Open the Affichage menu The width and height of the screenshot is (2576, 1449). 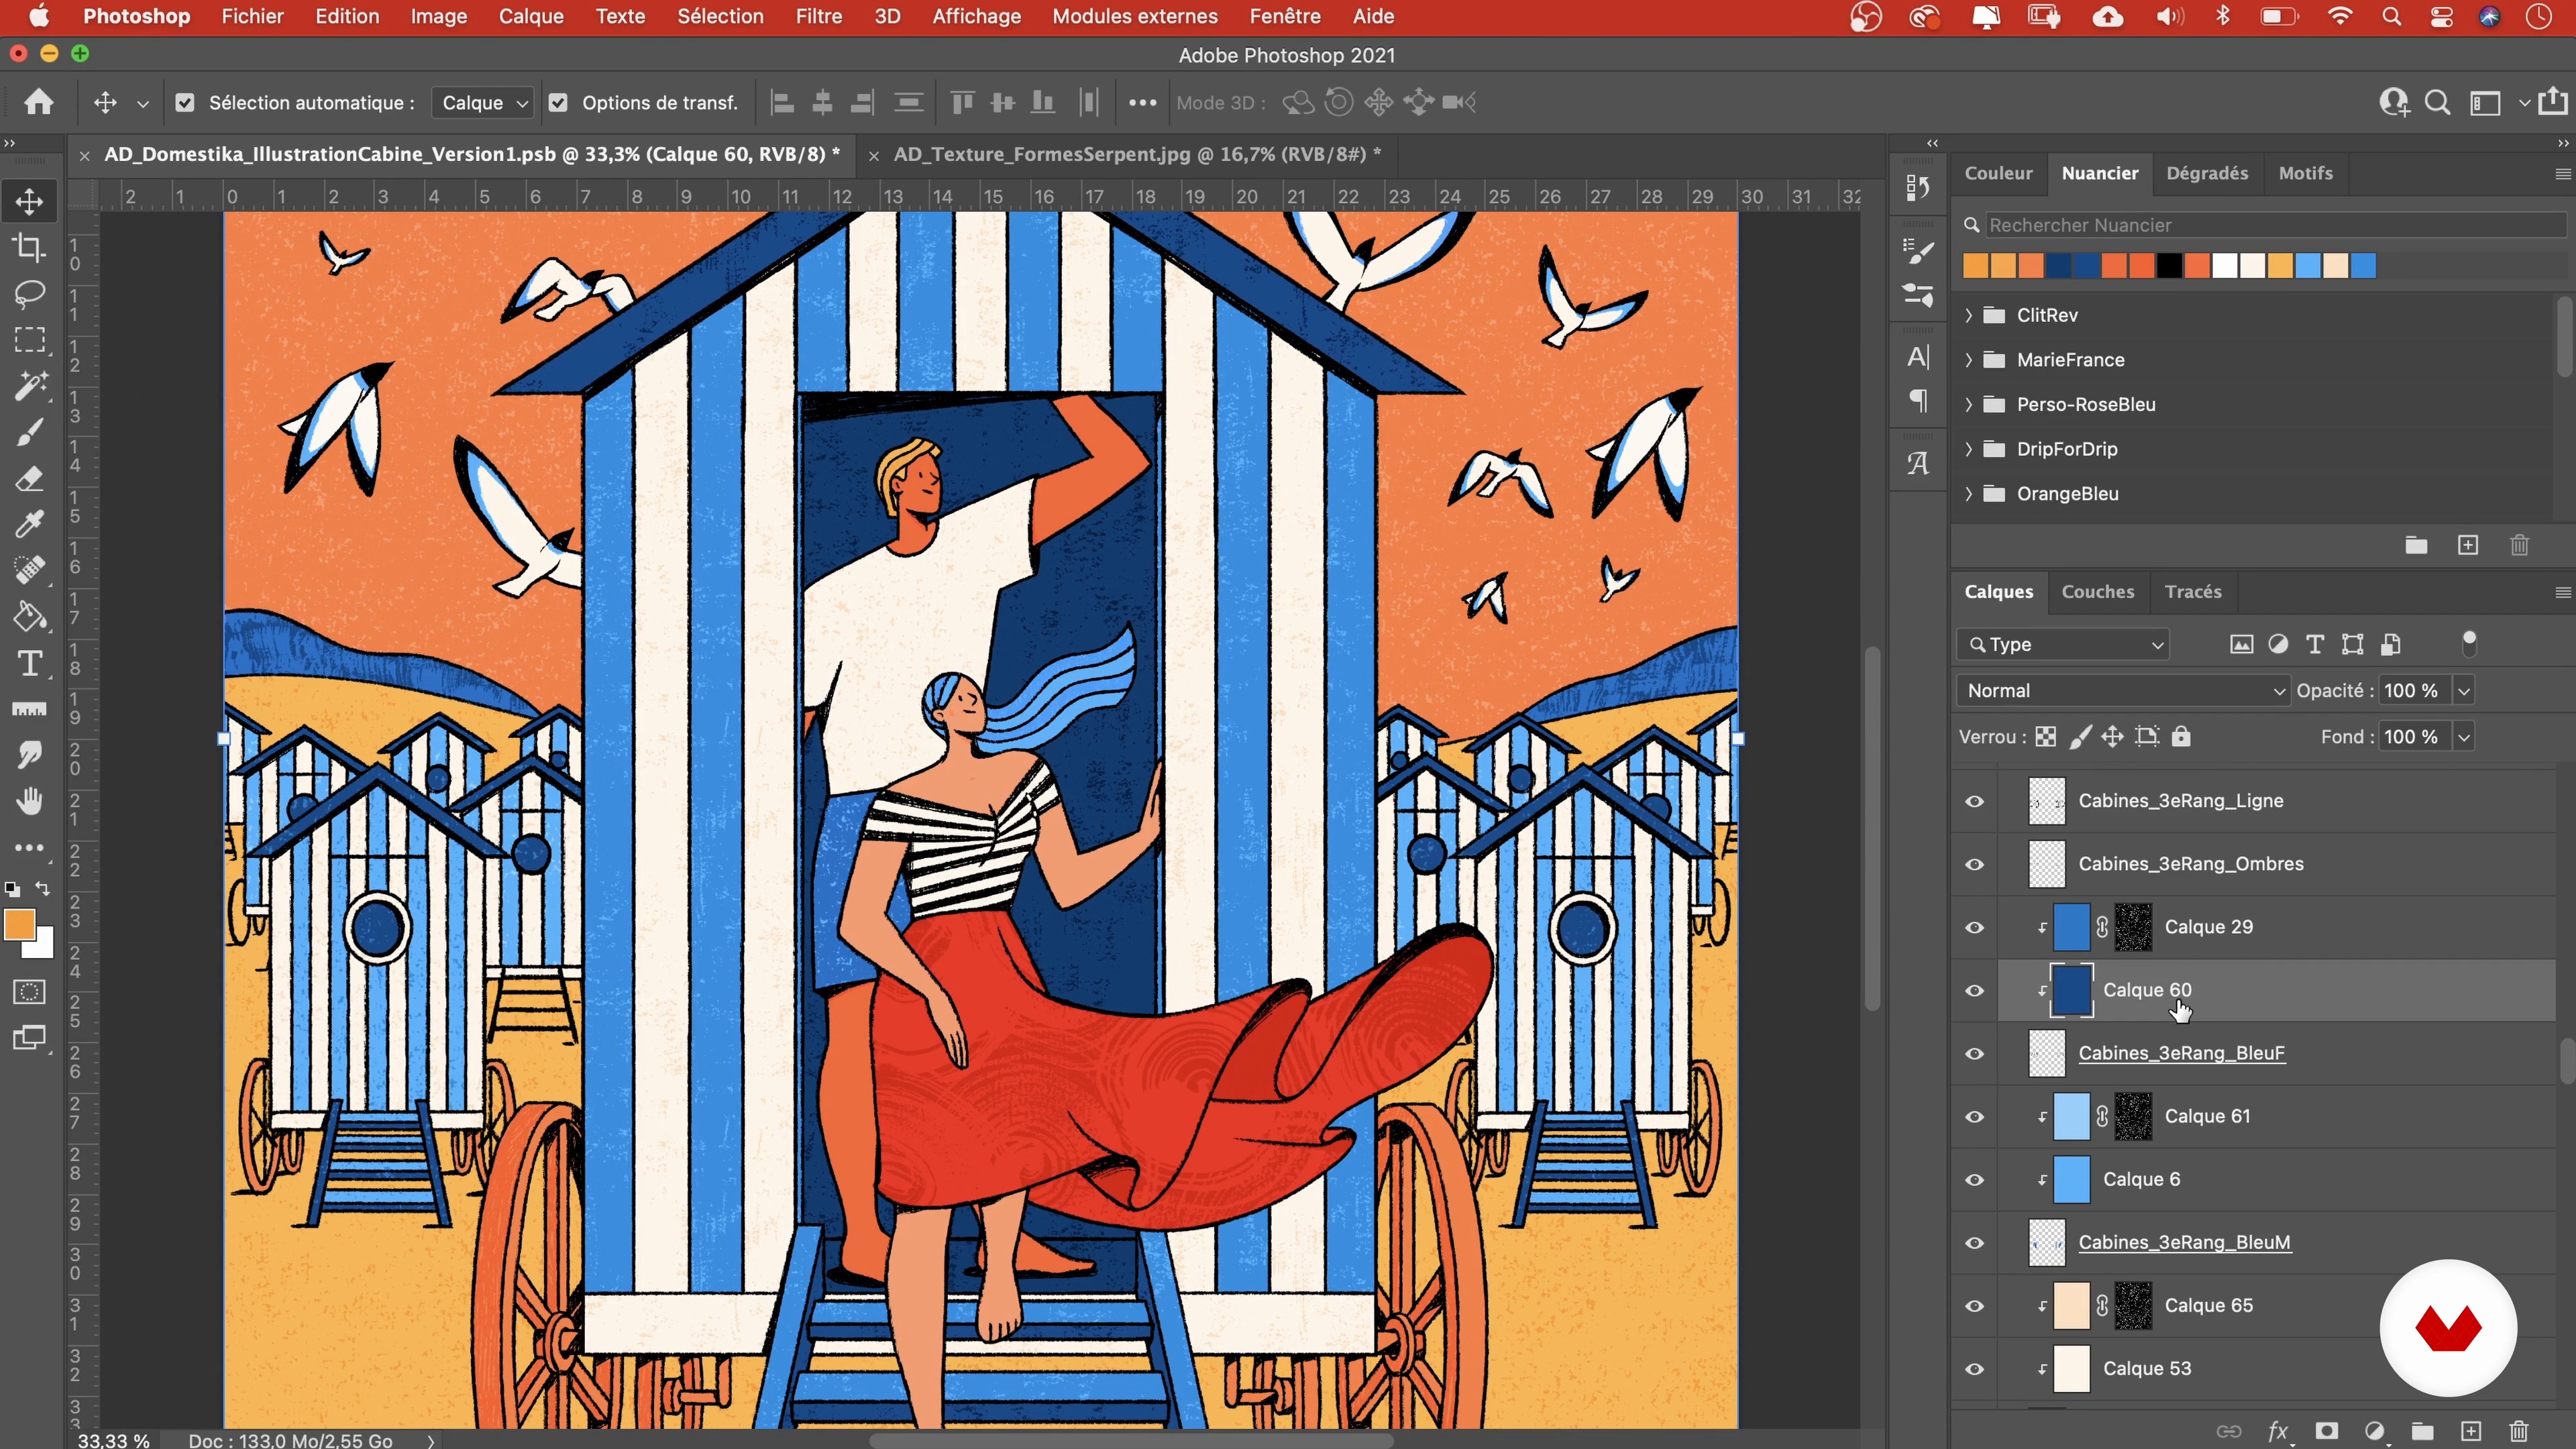[x=976, y=16]
